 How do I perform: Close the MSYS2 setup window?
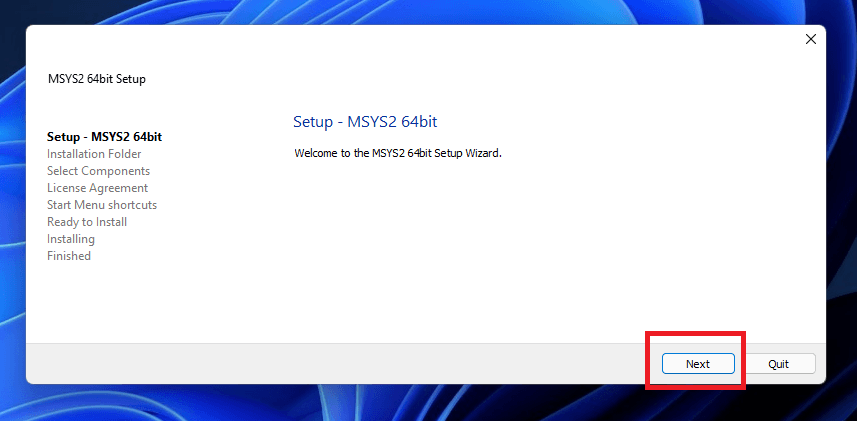pyautogui.click(x=811, y=39)
